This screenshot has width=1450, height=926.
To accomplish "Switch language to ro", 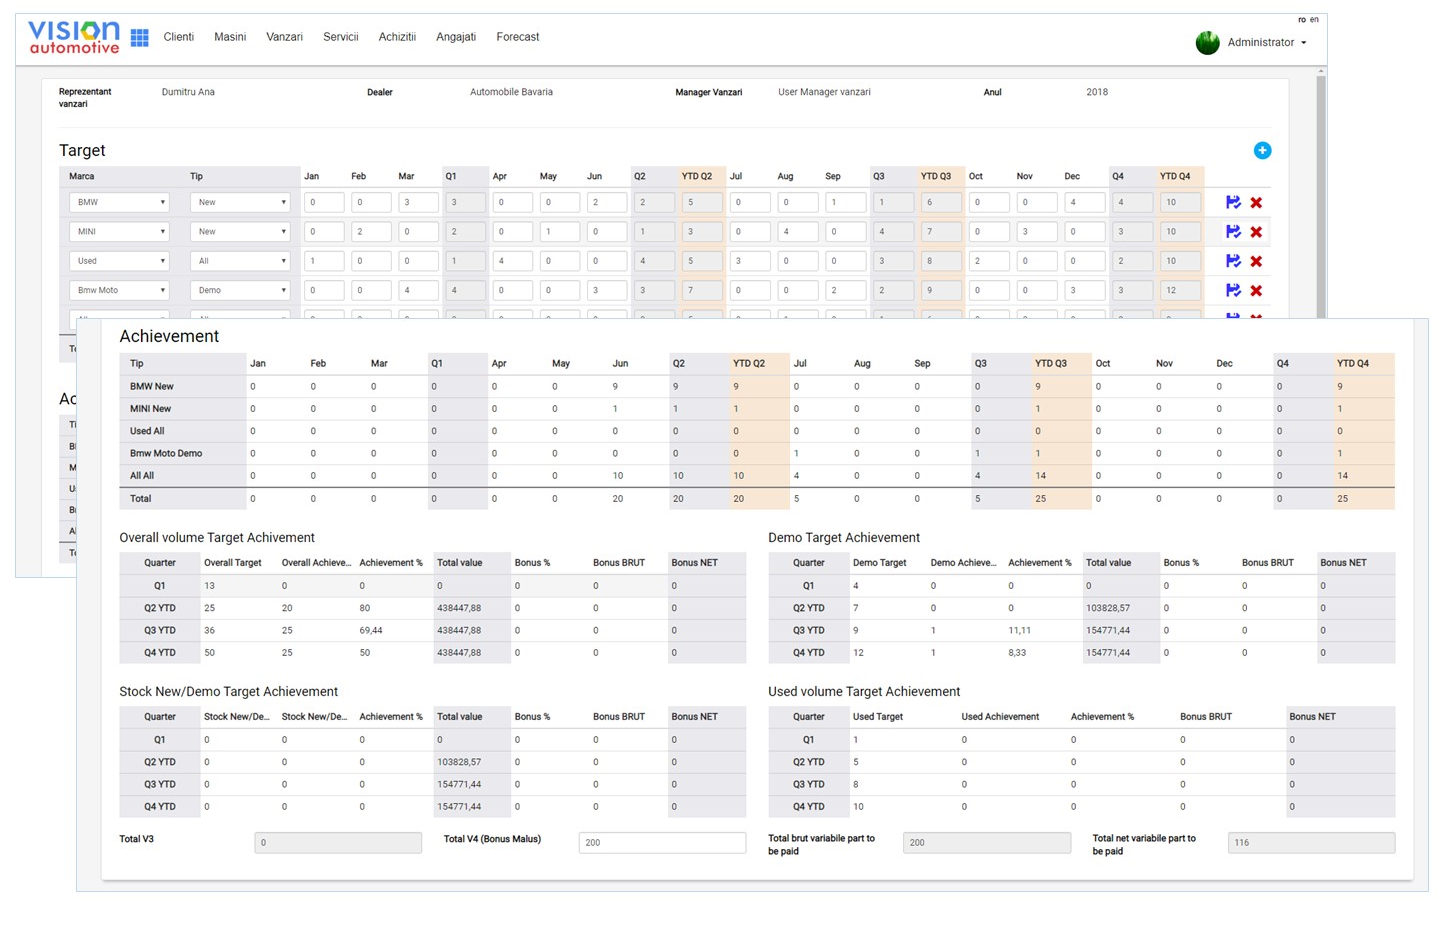I will 1302,19.
